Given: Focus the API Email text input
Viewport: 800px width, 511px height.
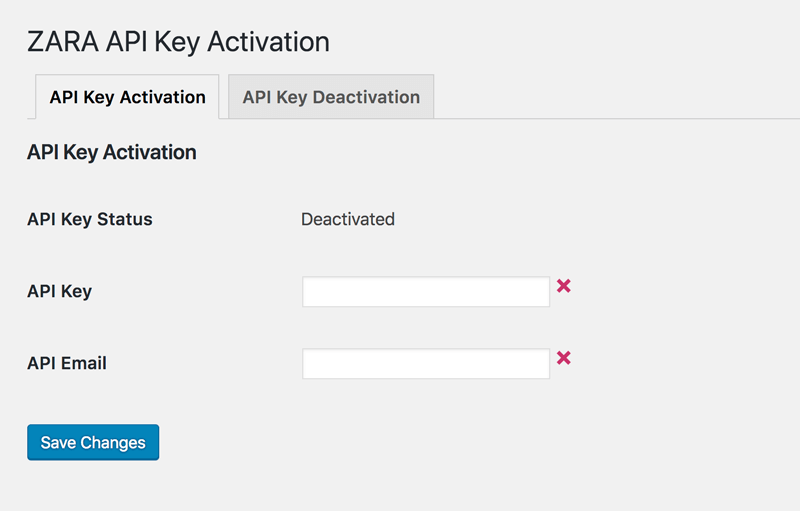Looking at the screenshot, I should (426, 364).
